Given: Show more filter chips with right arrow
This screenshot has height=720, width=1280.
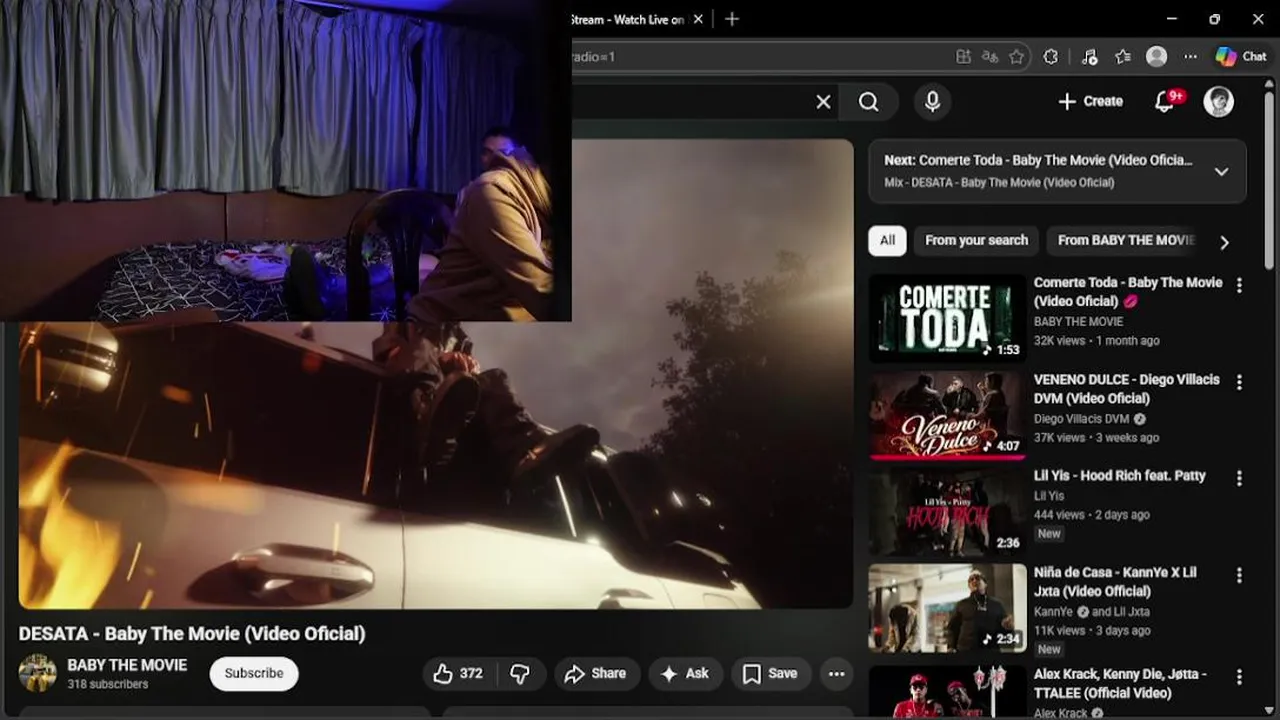Looking at the screenshot, I should point(1224,241).
